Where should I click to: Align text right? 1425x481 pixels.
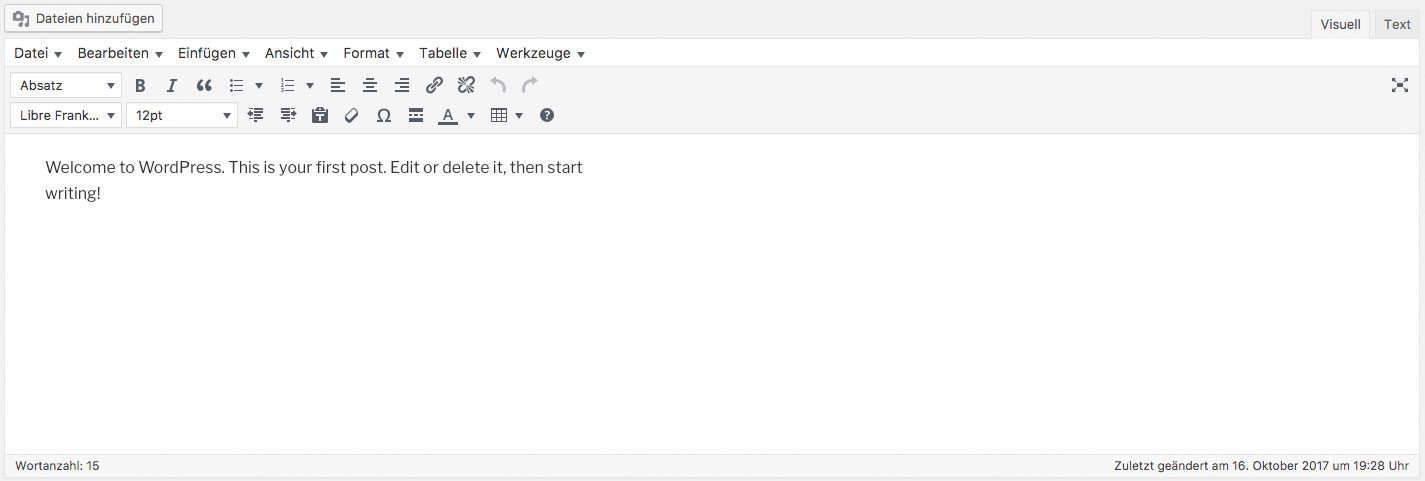coord(402,85)
